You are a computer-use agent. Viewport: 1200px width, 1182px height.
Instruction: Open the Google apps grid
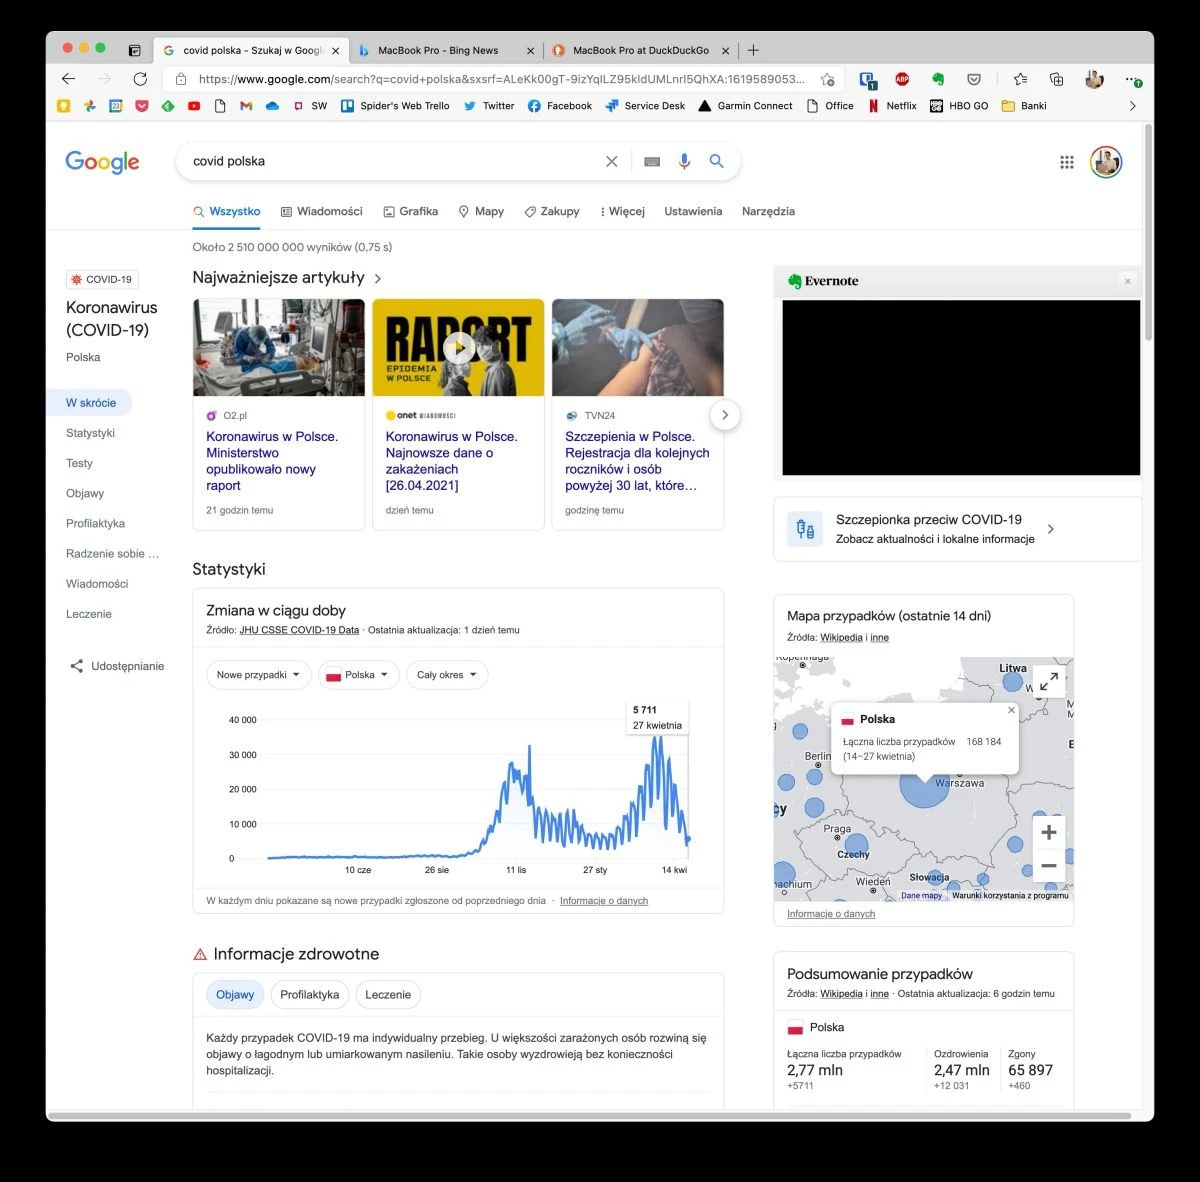coord(1067,162)
